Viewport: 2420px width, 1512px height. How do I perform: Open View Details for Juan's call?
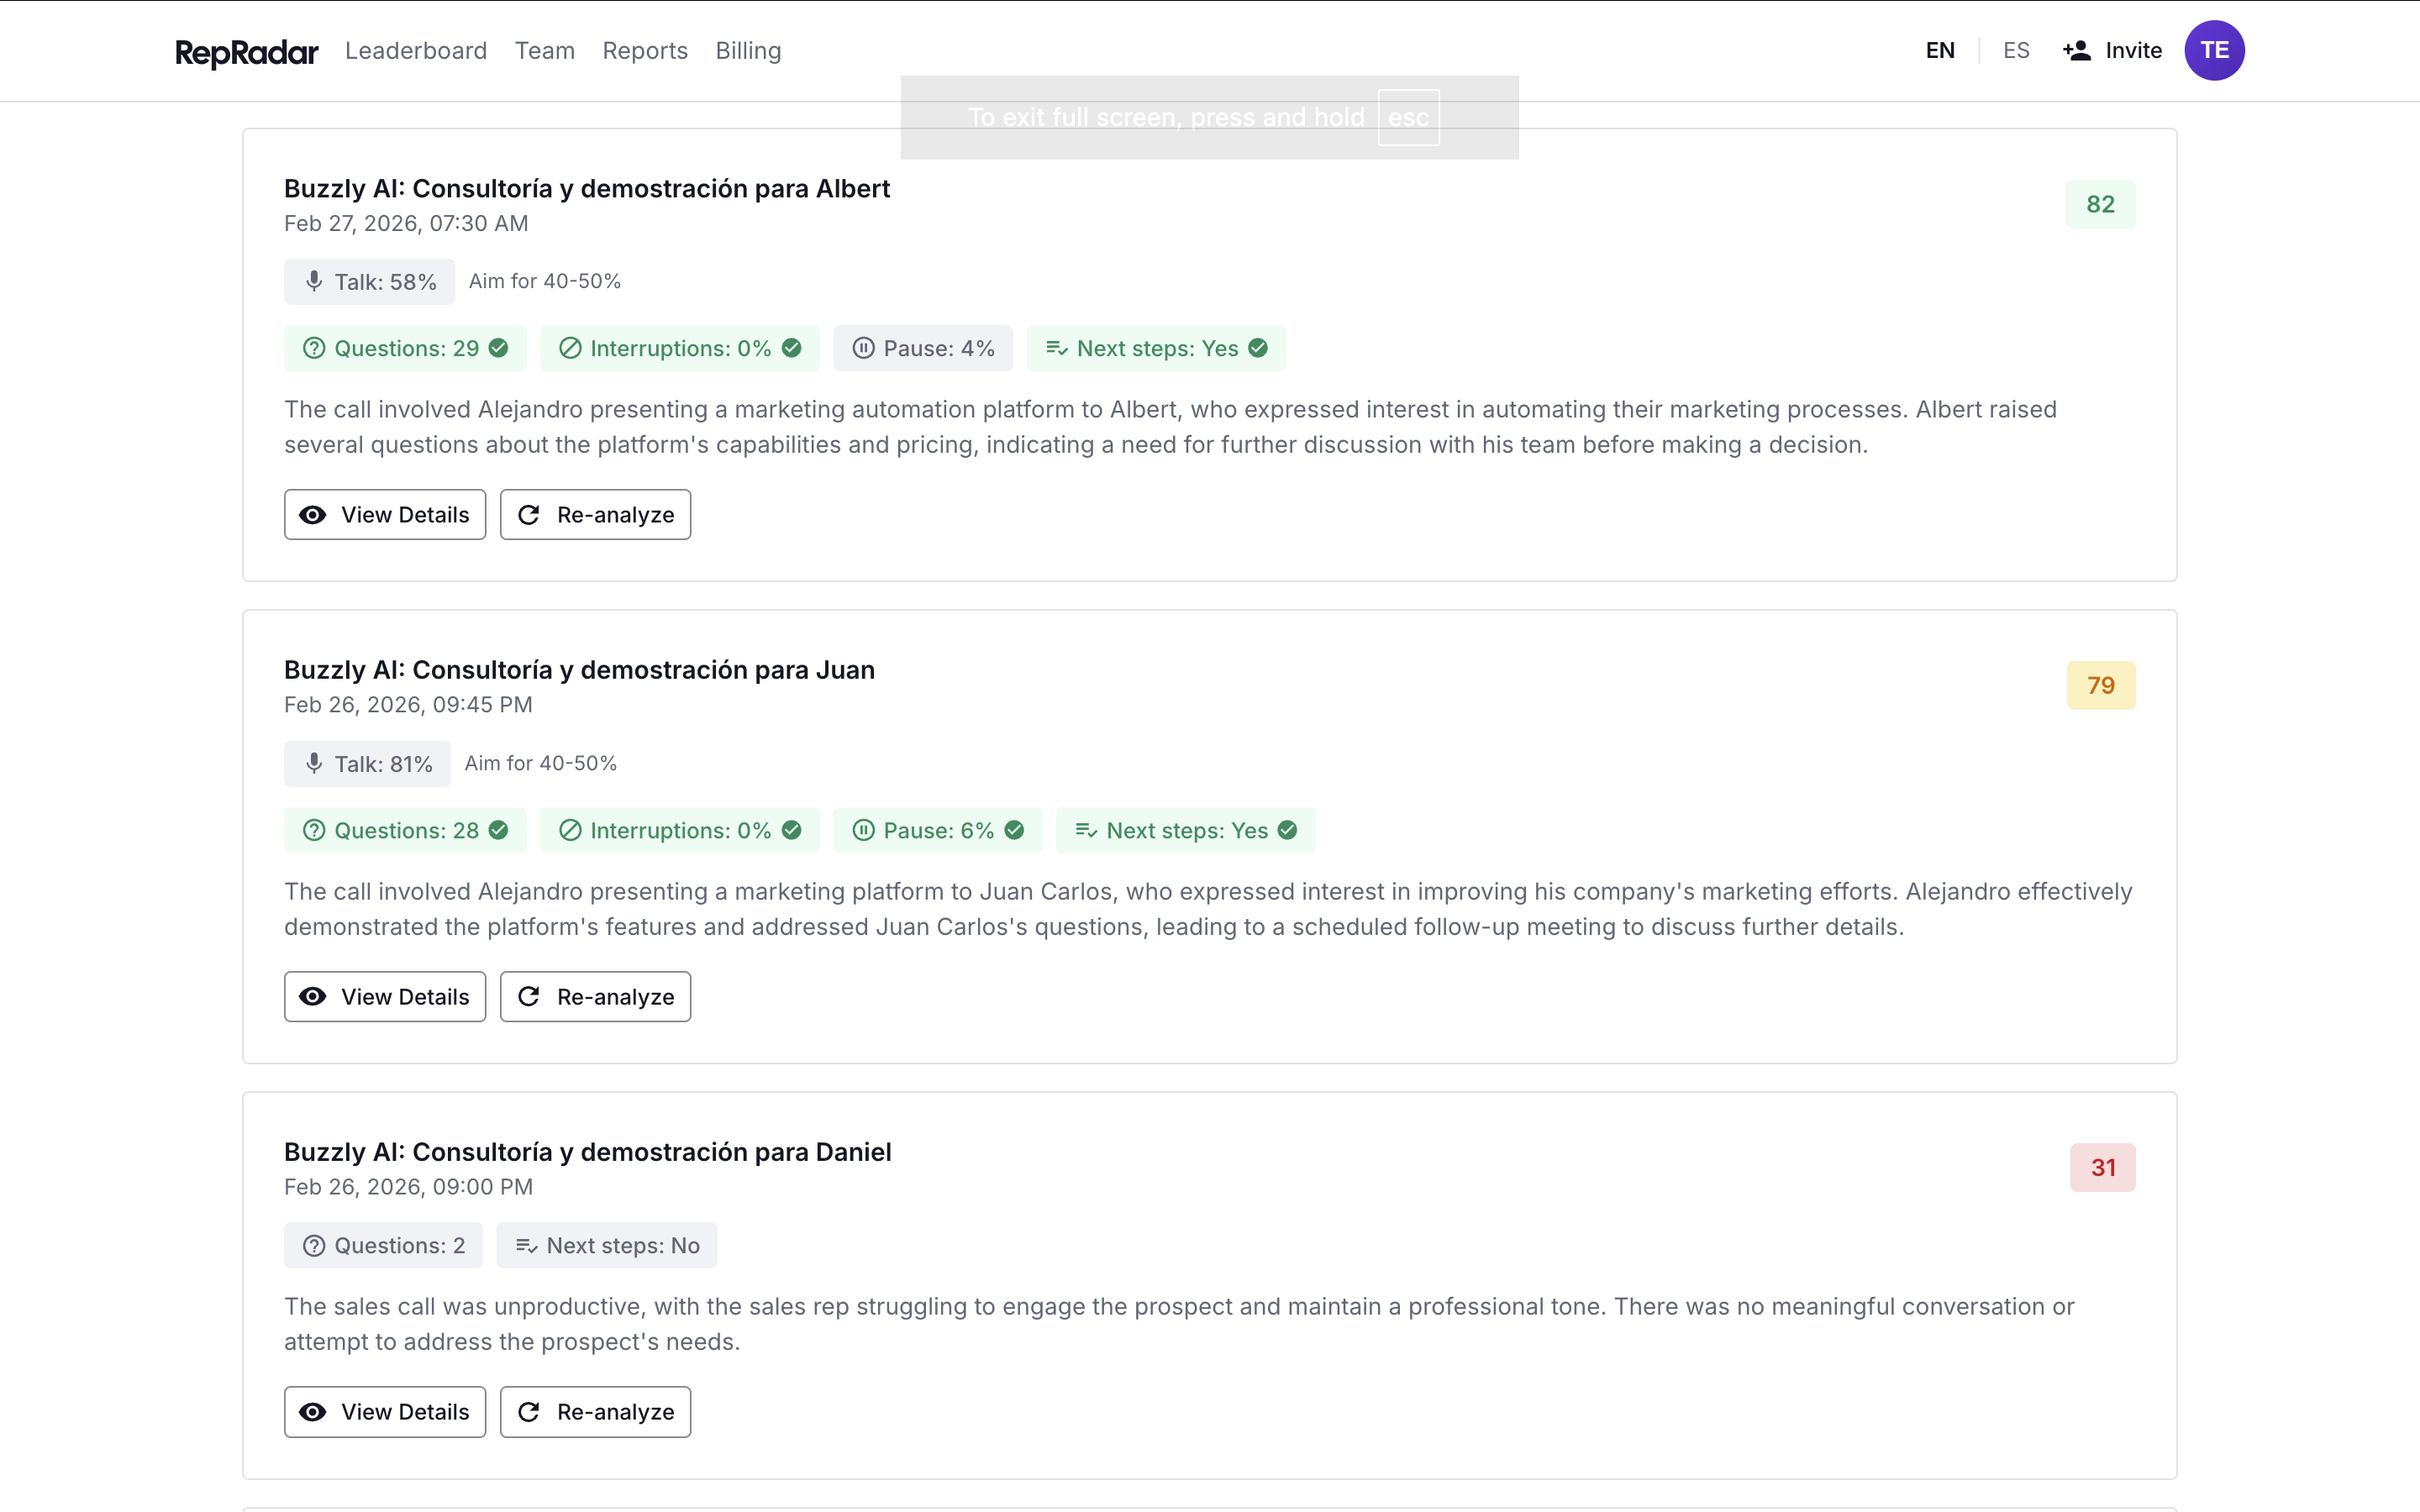pyautogui.click(x=384, y=996)
